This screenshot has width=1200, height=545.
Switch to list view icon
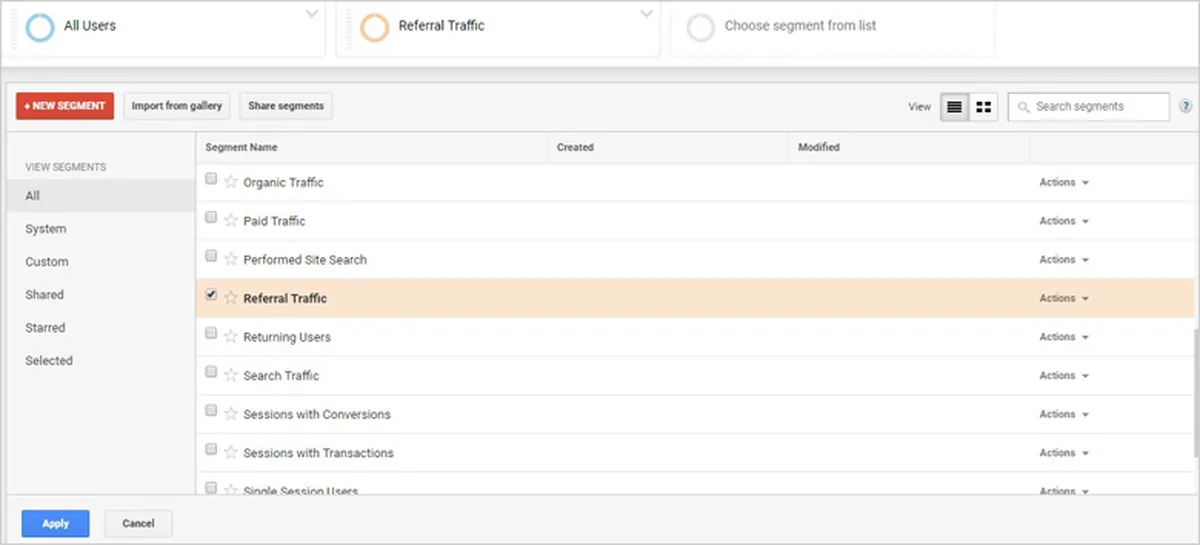955,107
